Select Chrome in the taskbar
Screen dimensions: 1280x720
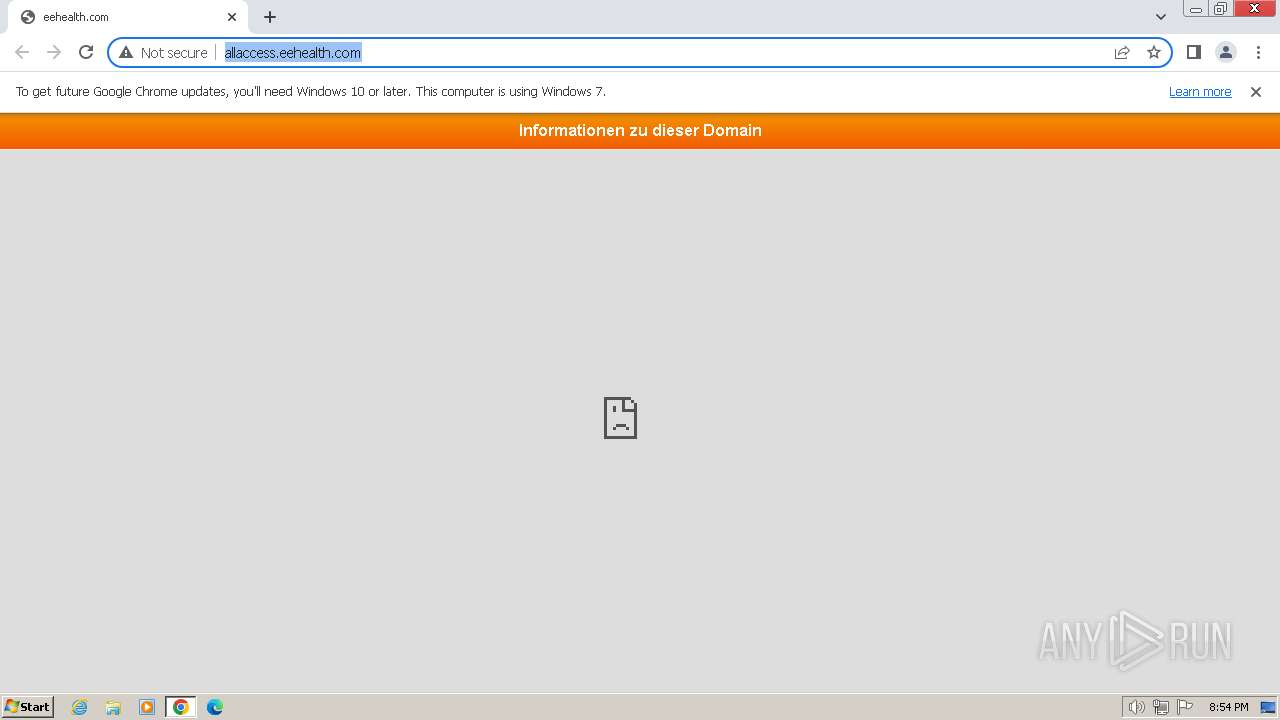pyautogui.click(x=180, y=707)
